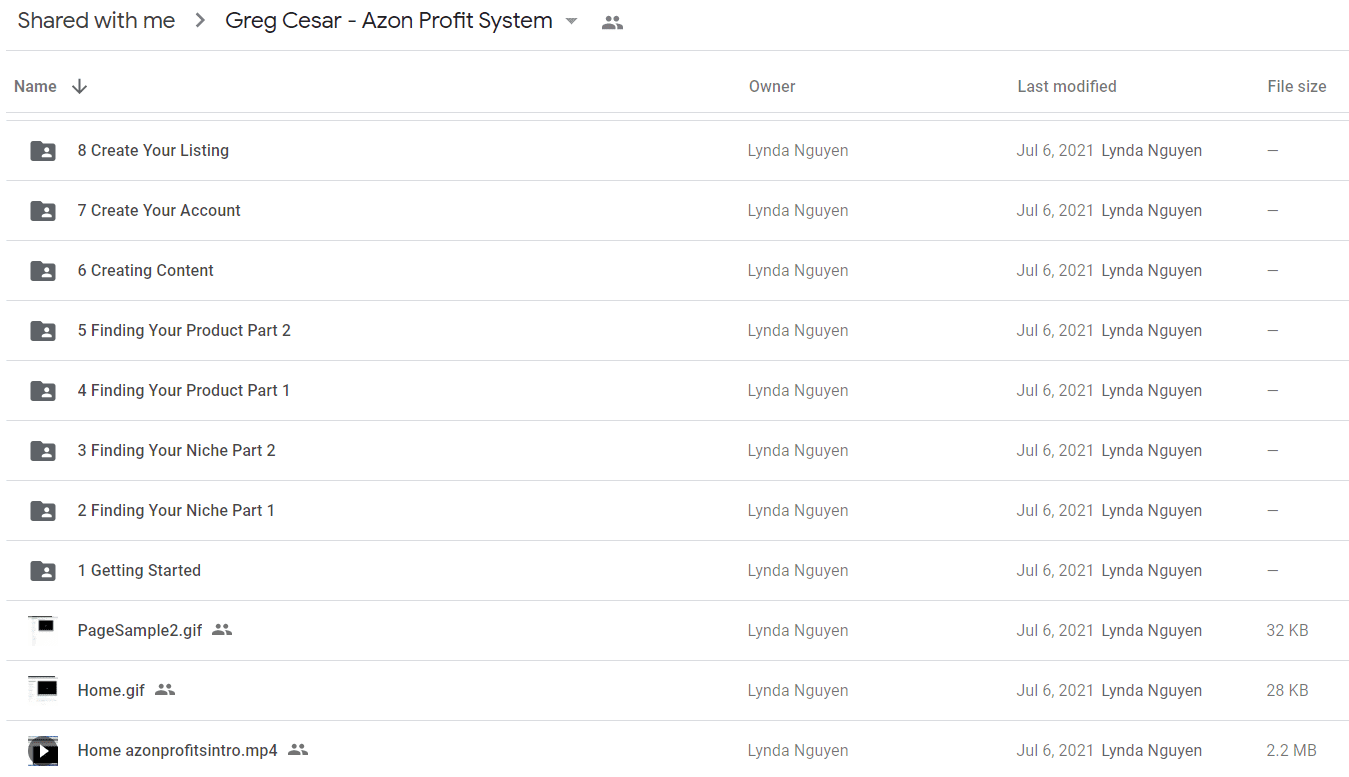Select 2 Finding Your Niche Part 1 name
Screen dimensions: 1349x777
176,510
